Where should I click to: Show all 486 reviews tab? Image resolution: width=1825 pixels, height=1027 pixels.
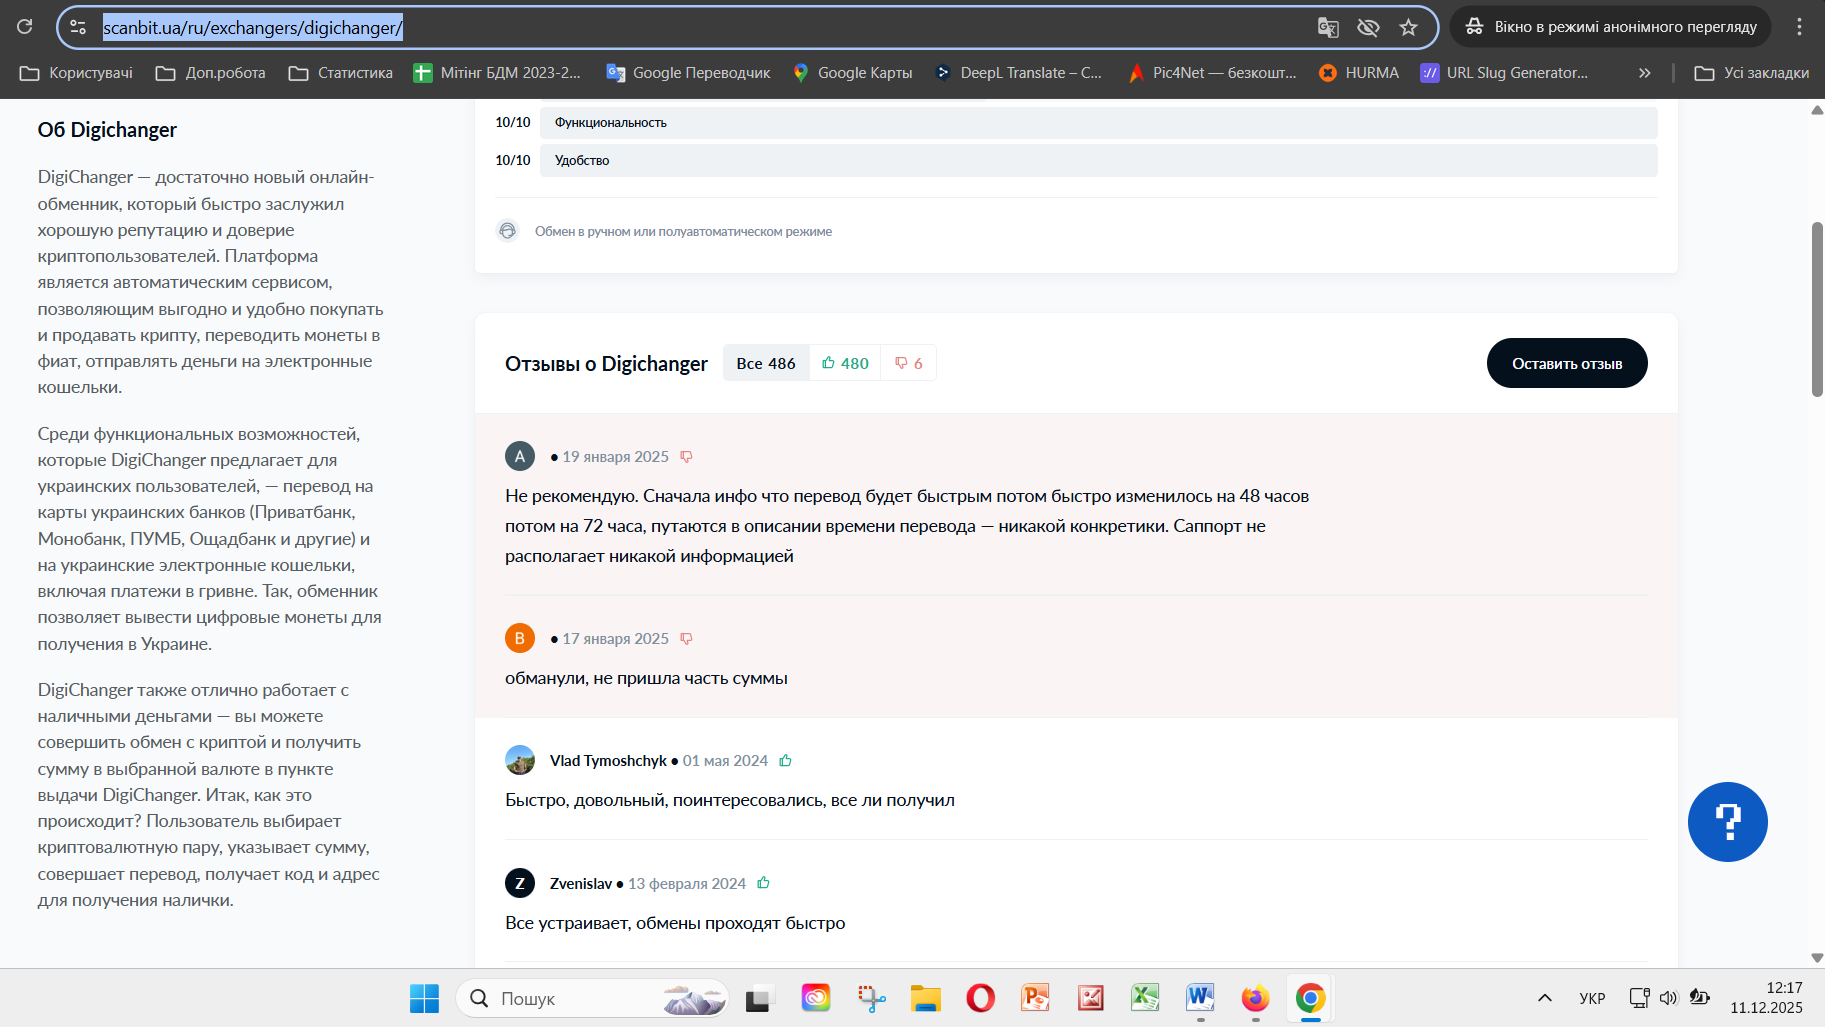pyautogui.click(x=766, y=363)
